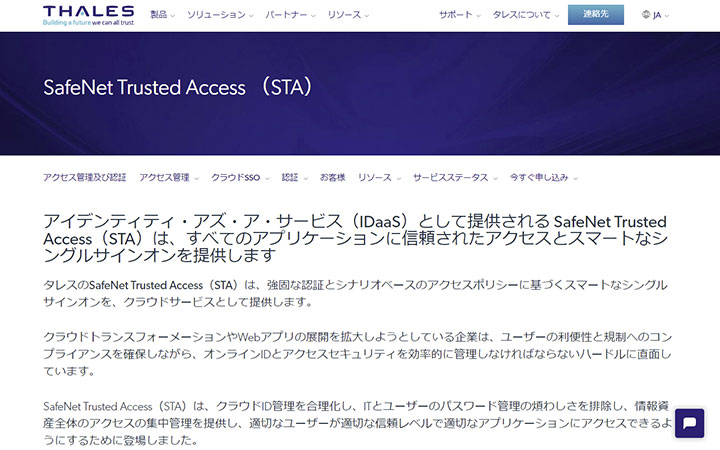This screenshot has width=720, height=450.
Task: Open the top リソース menu
Action: pyautogui.click(x=348, y=15)
